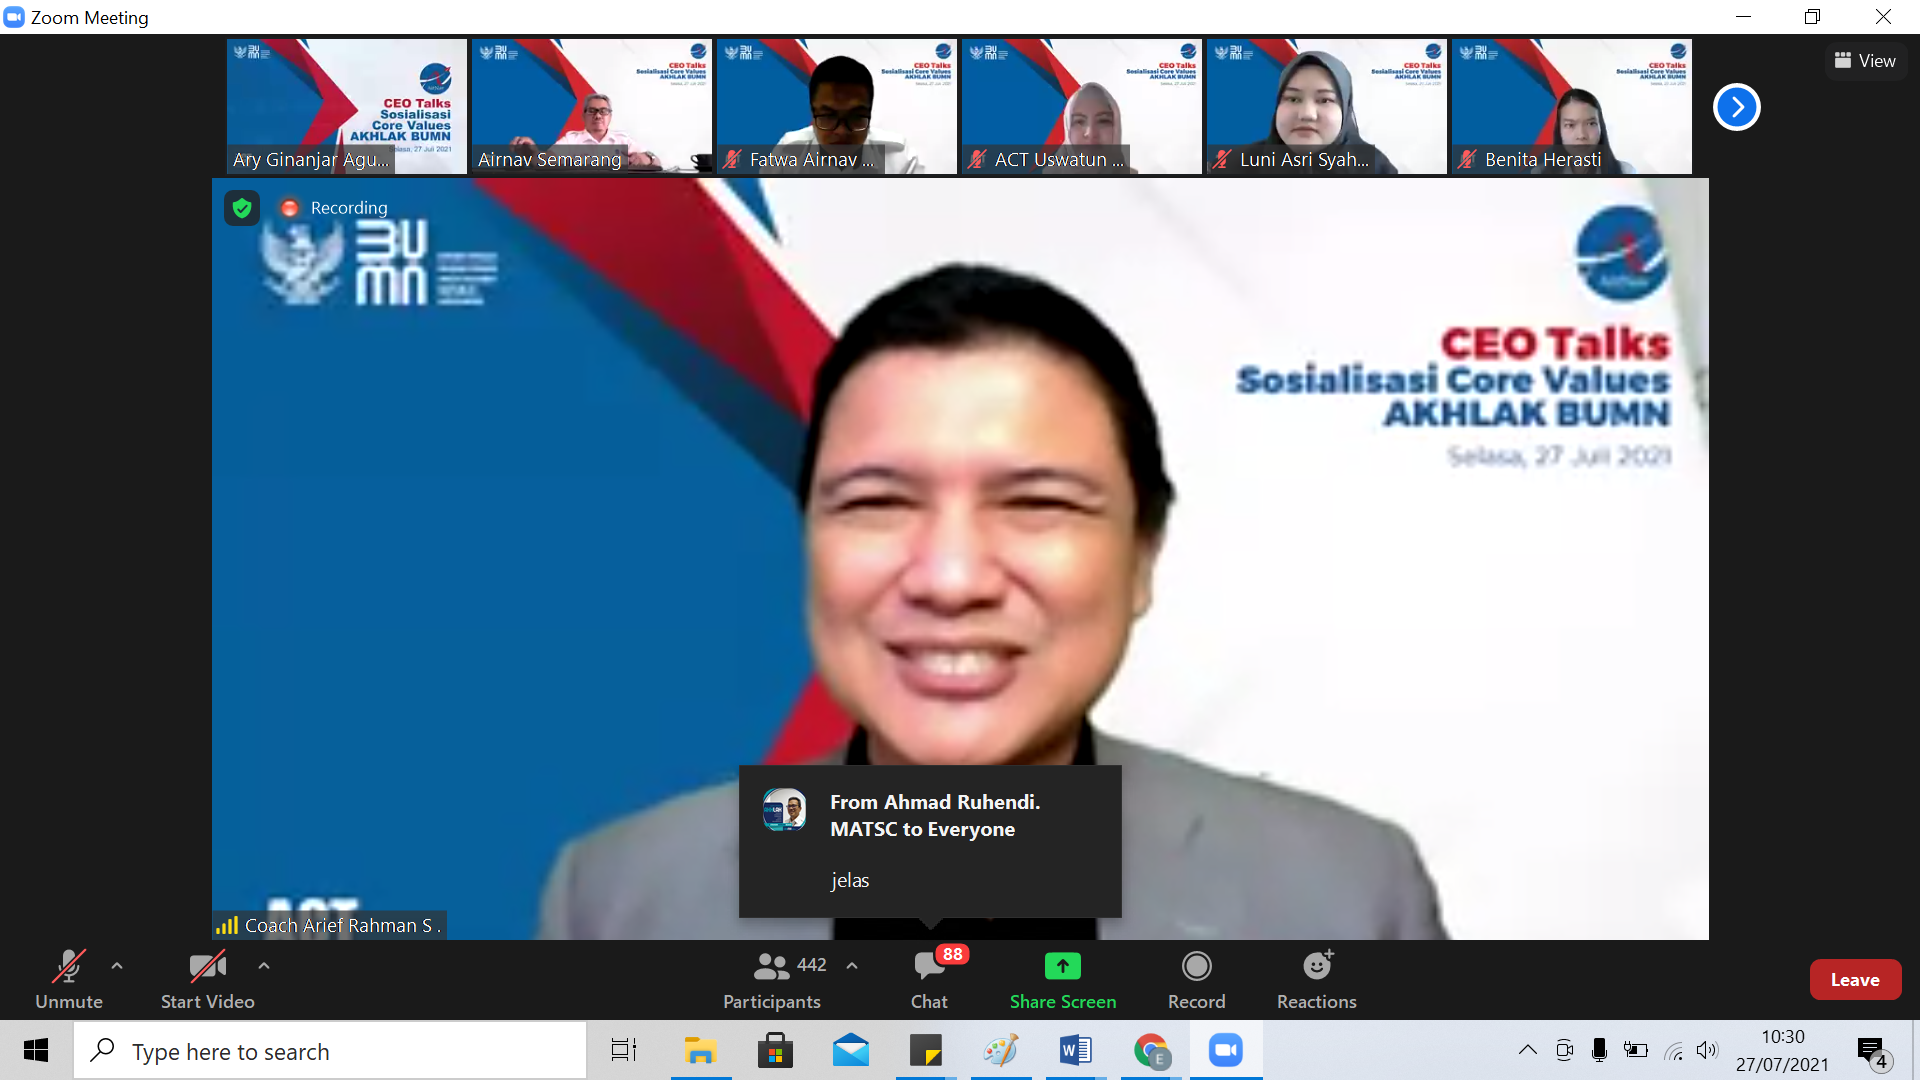Screen dimensions: 1920x1080
Task: Open the Chat panel with 88 unread
Action: [x=929, y=966]
